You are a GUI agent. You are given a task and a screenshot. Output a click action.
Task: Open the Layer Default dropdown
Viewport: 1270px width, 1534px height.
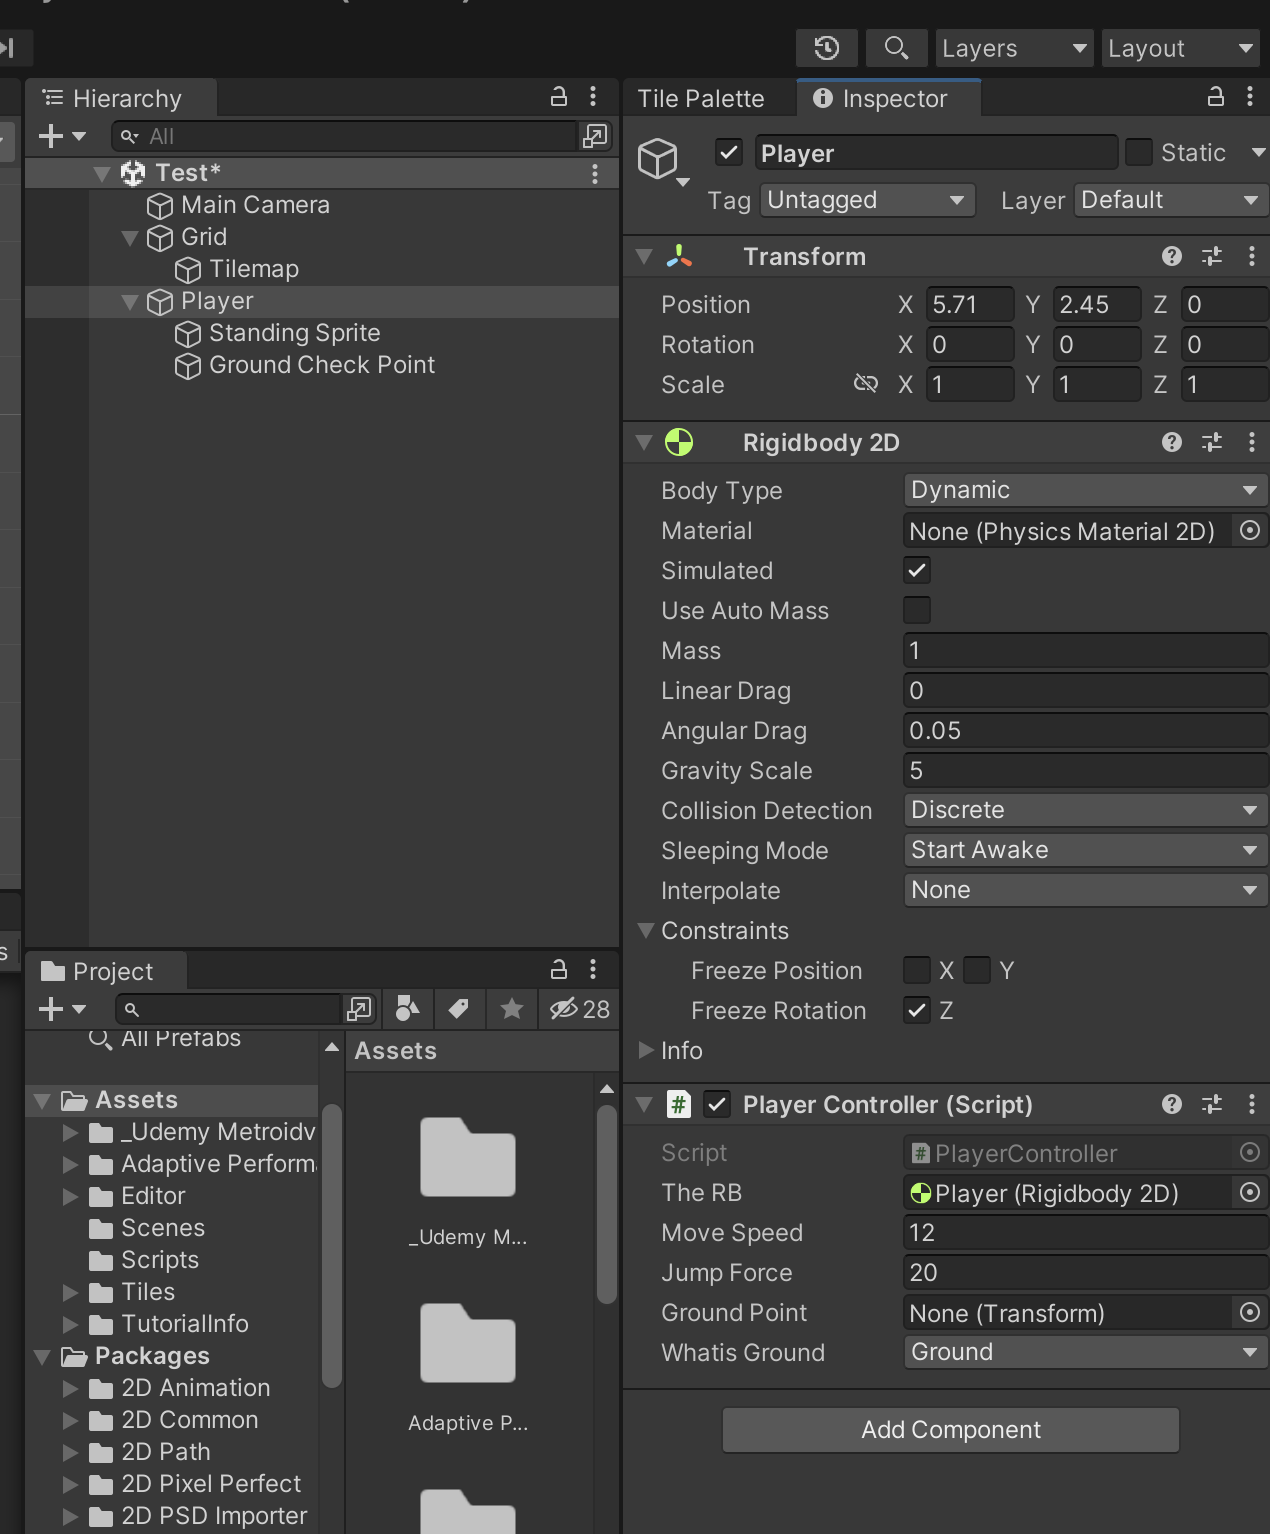(x=1171, y=200)
